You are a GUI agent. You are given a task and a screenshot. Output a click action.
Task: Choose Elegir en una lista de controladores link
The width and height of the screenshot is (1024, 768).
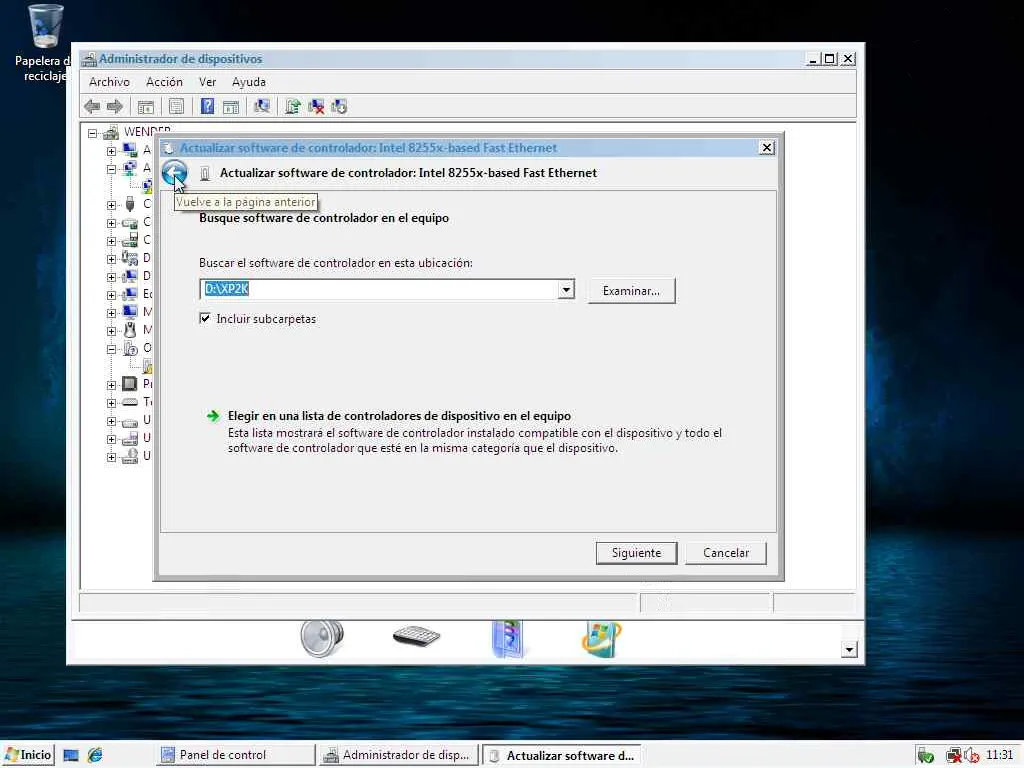click(399, 416)
